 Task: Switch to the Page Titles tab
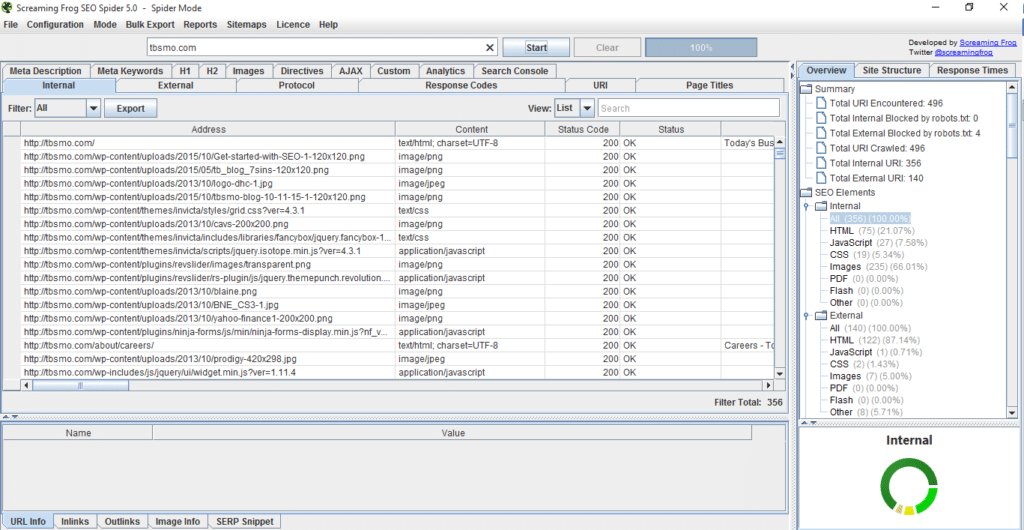coord(709,86)
